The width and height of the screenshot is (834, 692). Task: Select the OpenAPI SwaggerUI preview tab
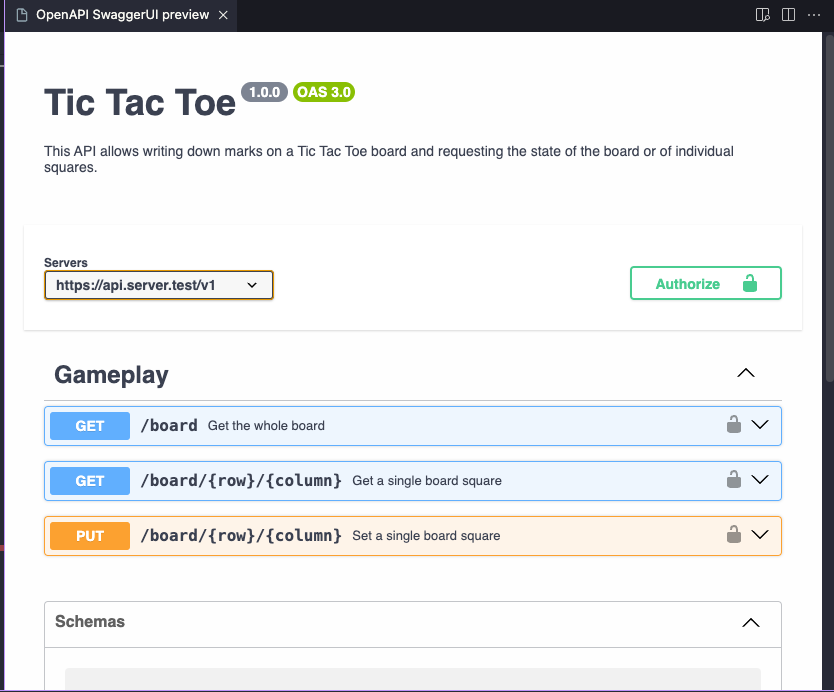122,16
